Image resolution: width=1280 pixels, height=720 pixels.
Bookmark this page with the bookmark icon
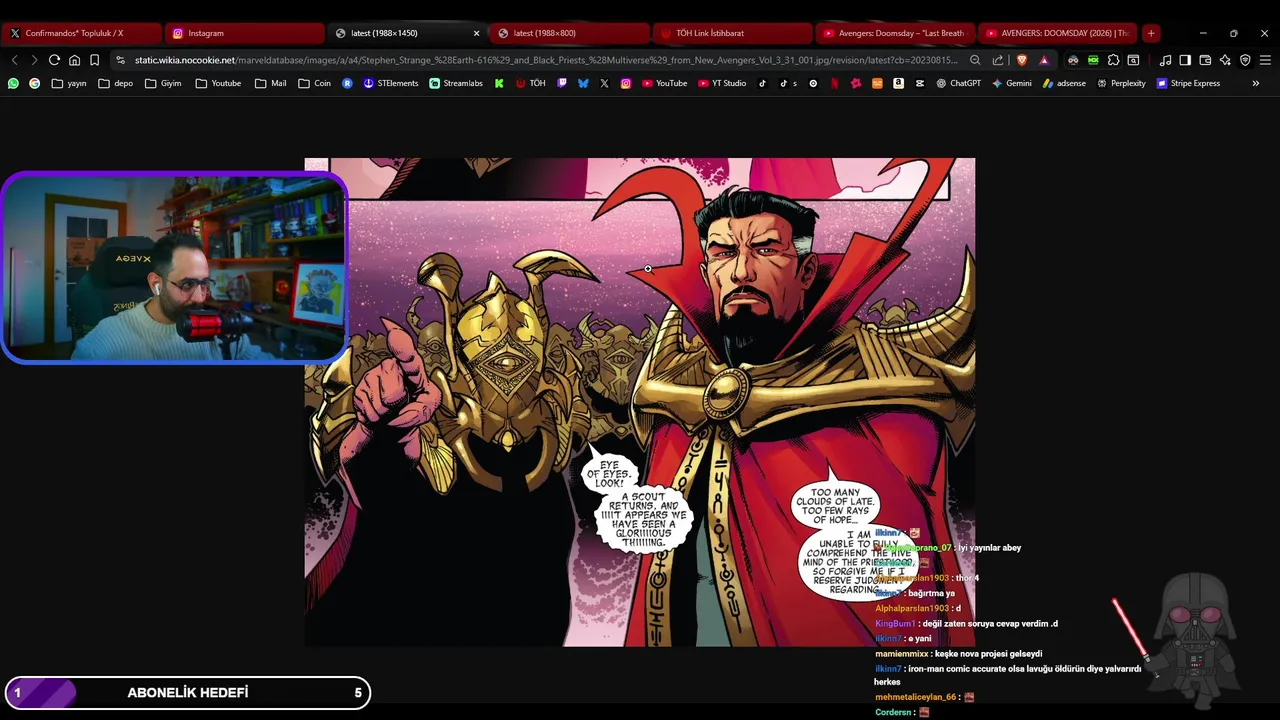[94, 60]
